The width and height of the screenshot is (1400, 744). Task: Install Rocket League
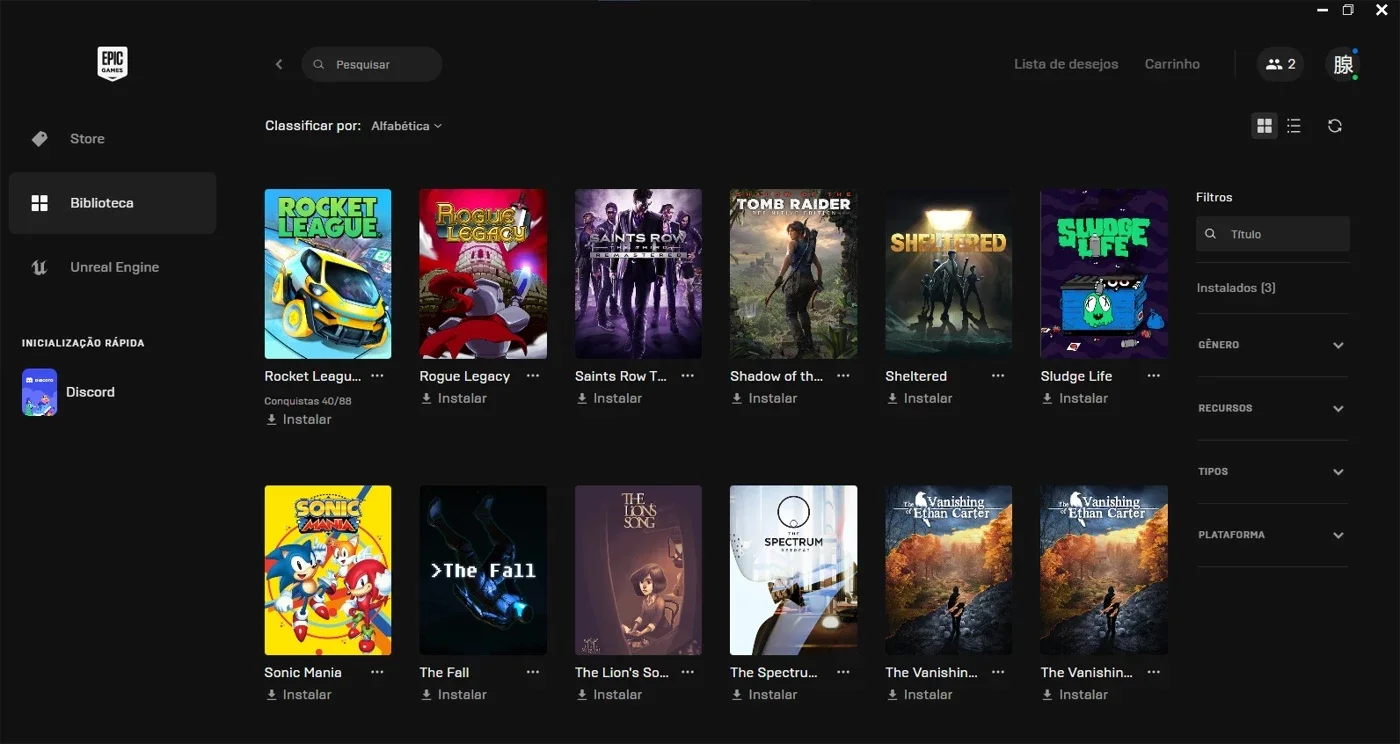(298, 419)
